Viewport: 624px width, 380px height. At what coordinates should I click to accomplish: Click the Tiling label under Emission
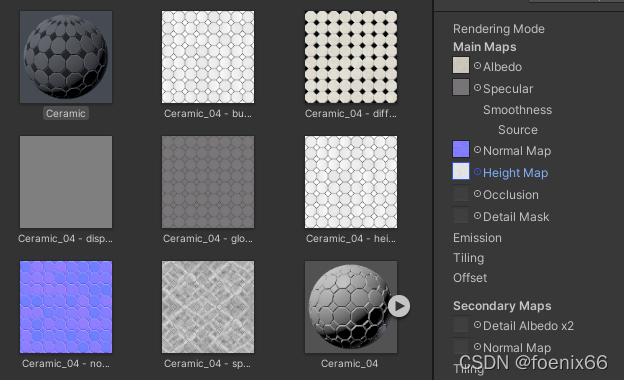coord(468,258)
